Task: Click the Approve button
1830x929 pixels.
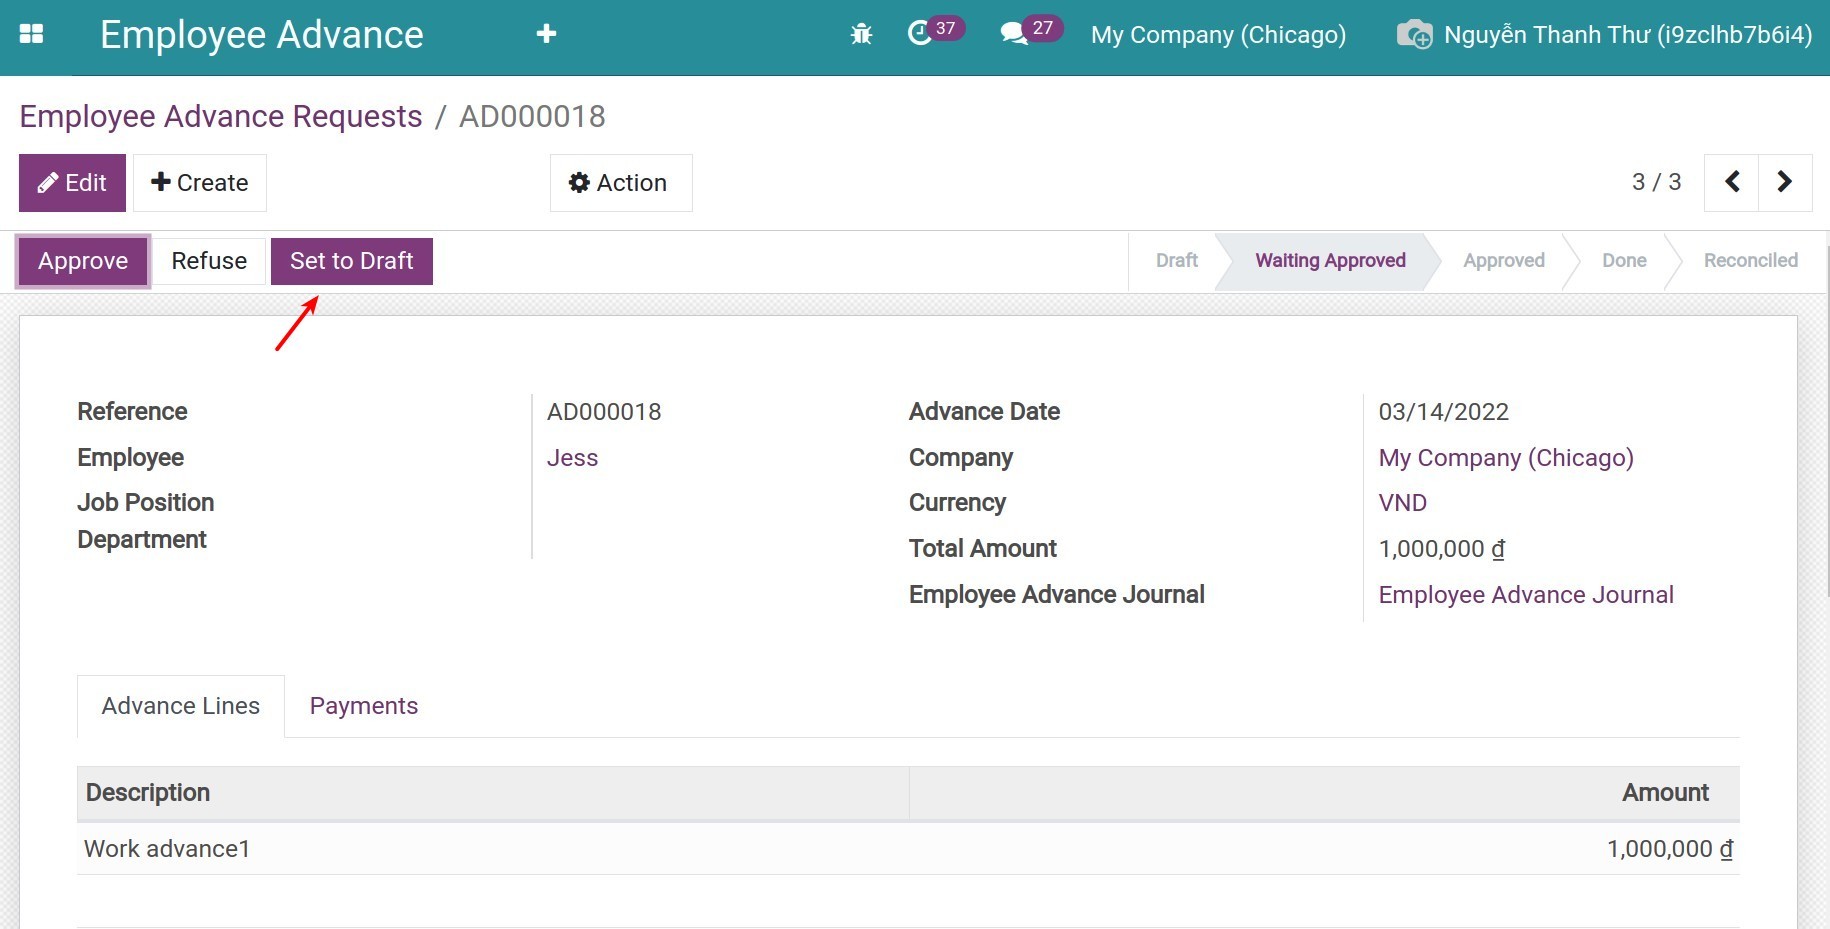Action: pos(83,261)
